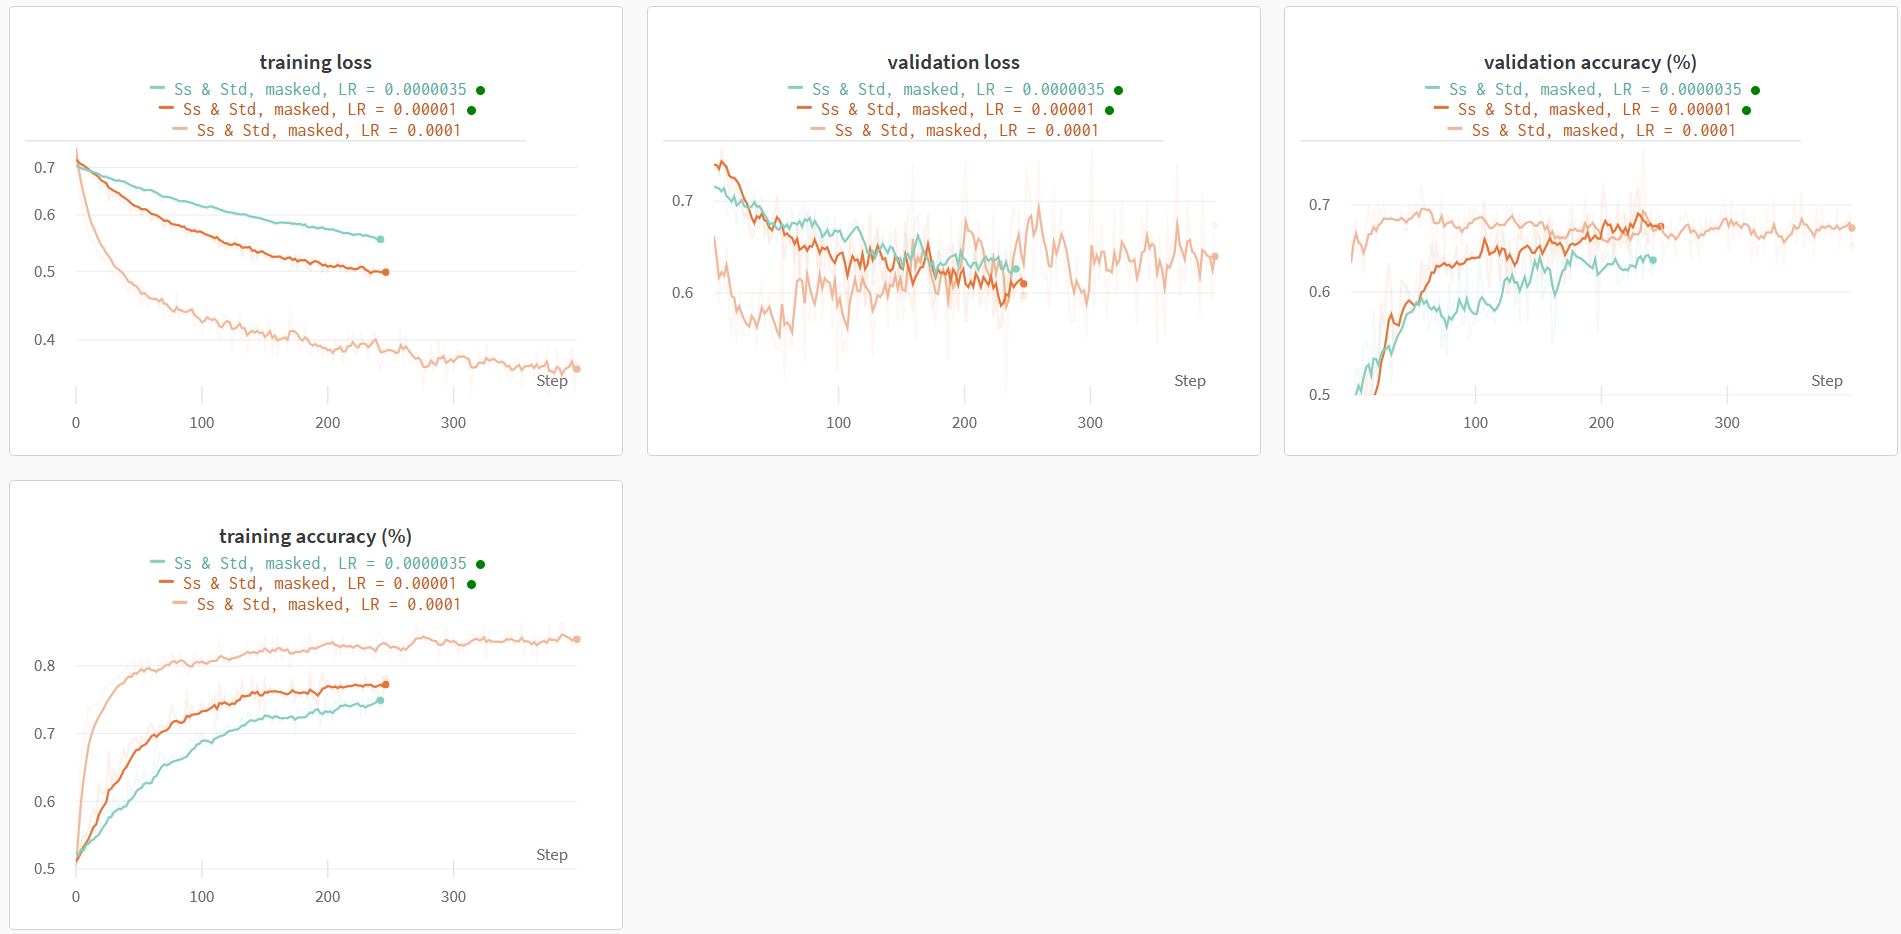Click peach color dash of LR = 0.0001 in training loss legend
The image size is (1901, 934).
pos(180,129)
